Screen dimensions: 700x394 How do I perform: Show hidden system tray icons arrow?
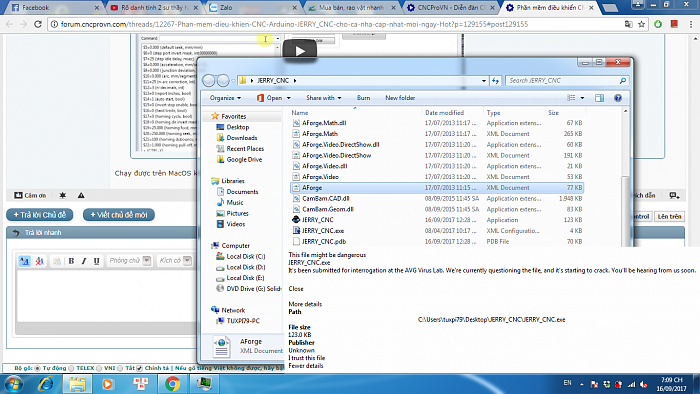(582, 384)
